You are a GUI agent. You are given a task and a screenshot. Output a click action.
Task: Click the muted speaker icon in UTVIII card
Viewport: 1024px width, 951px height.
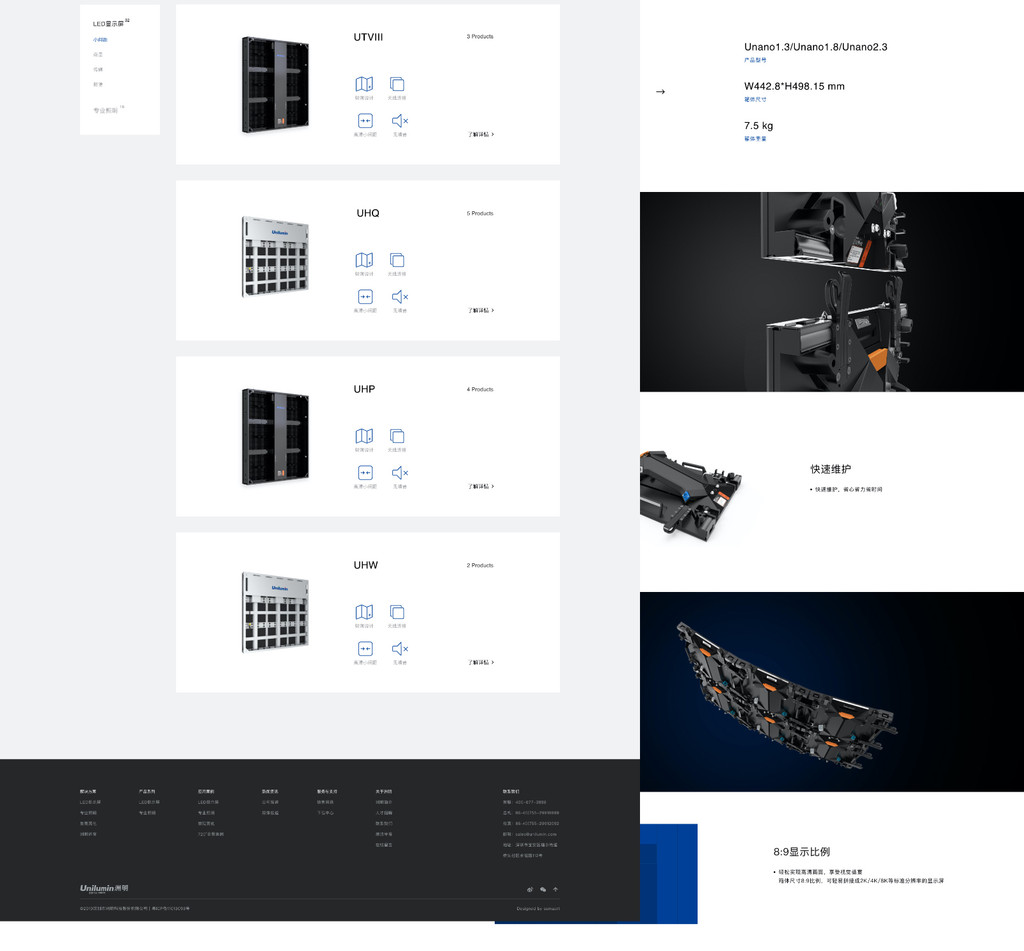[399, 120]
